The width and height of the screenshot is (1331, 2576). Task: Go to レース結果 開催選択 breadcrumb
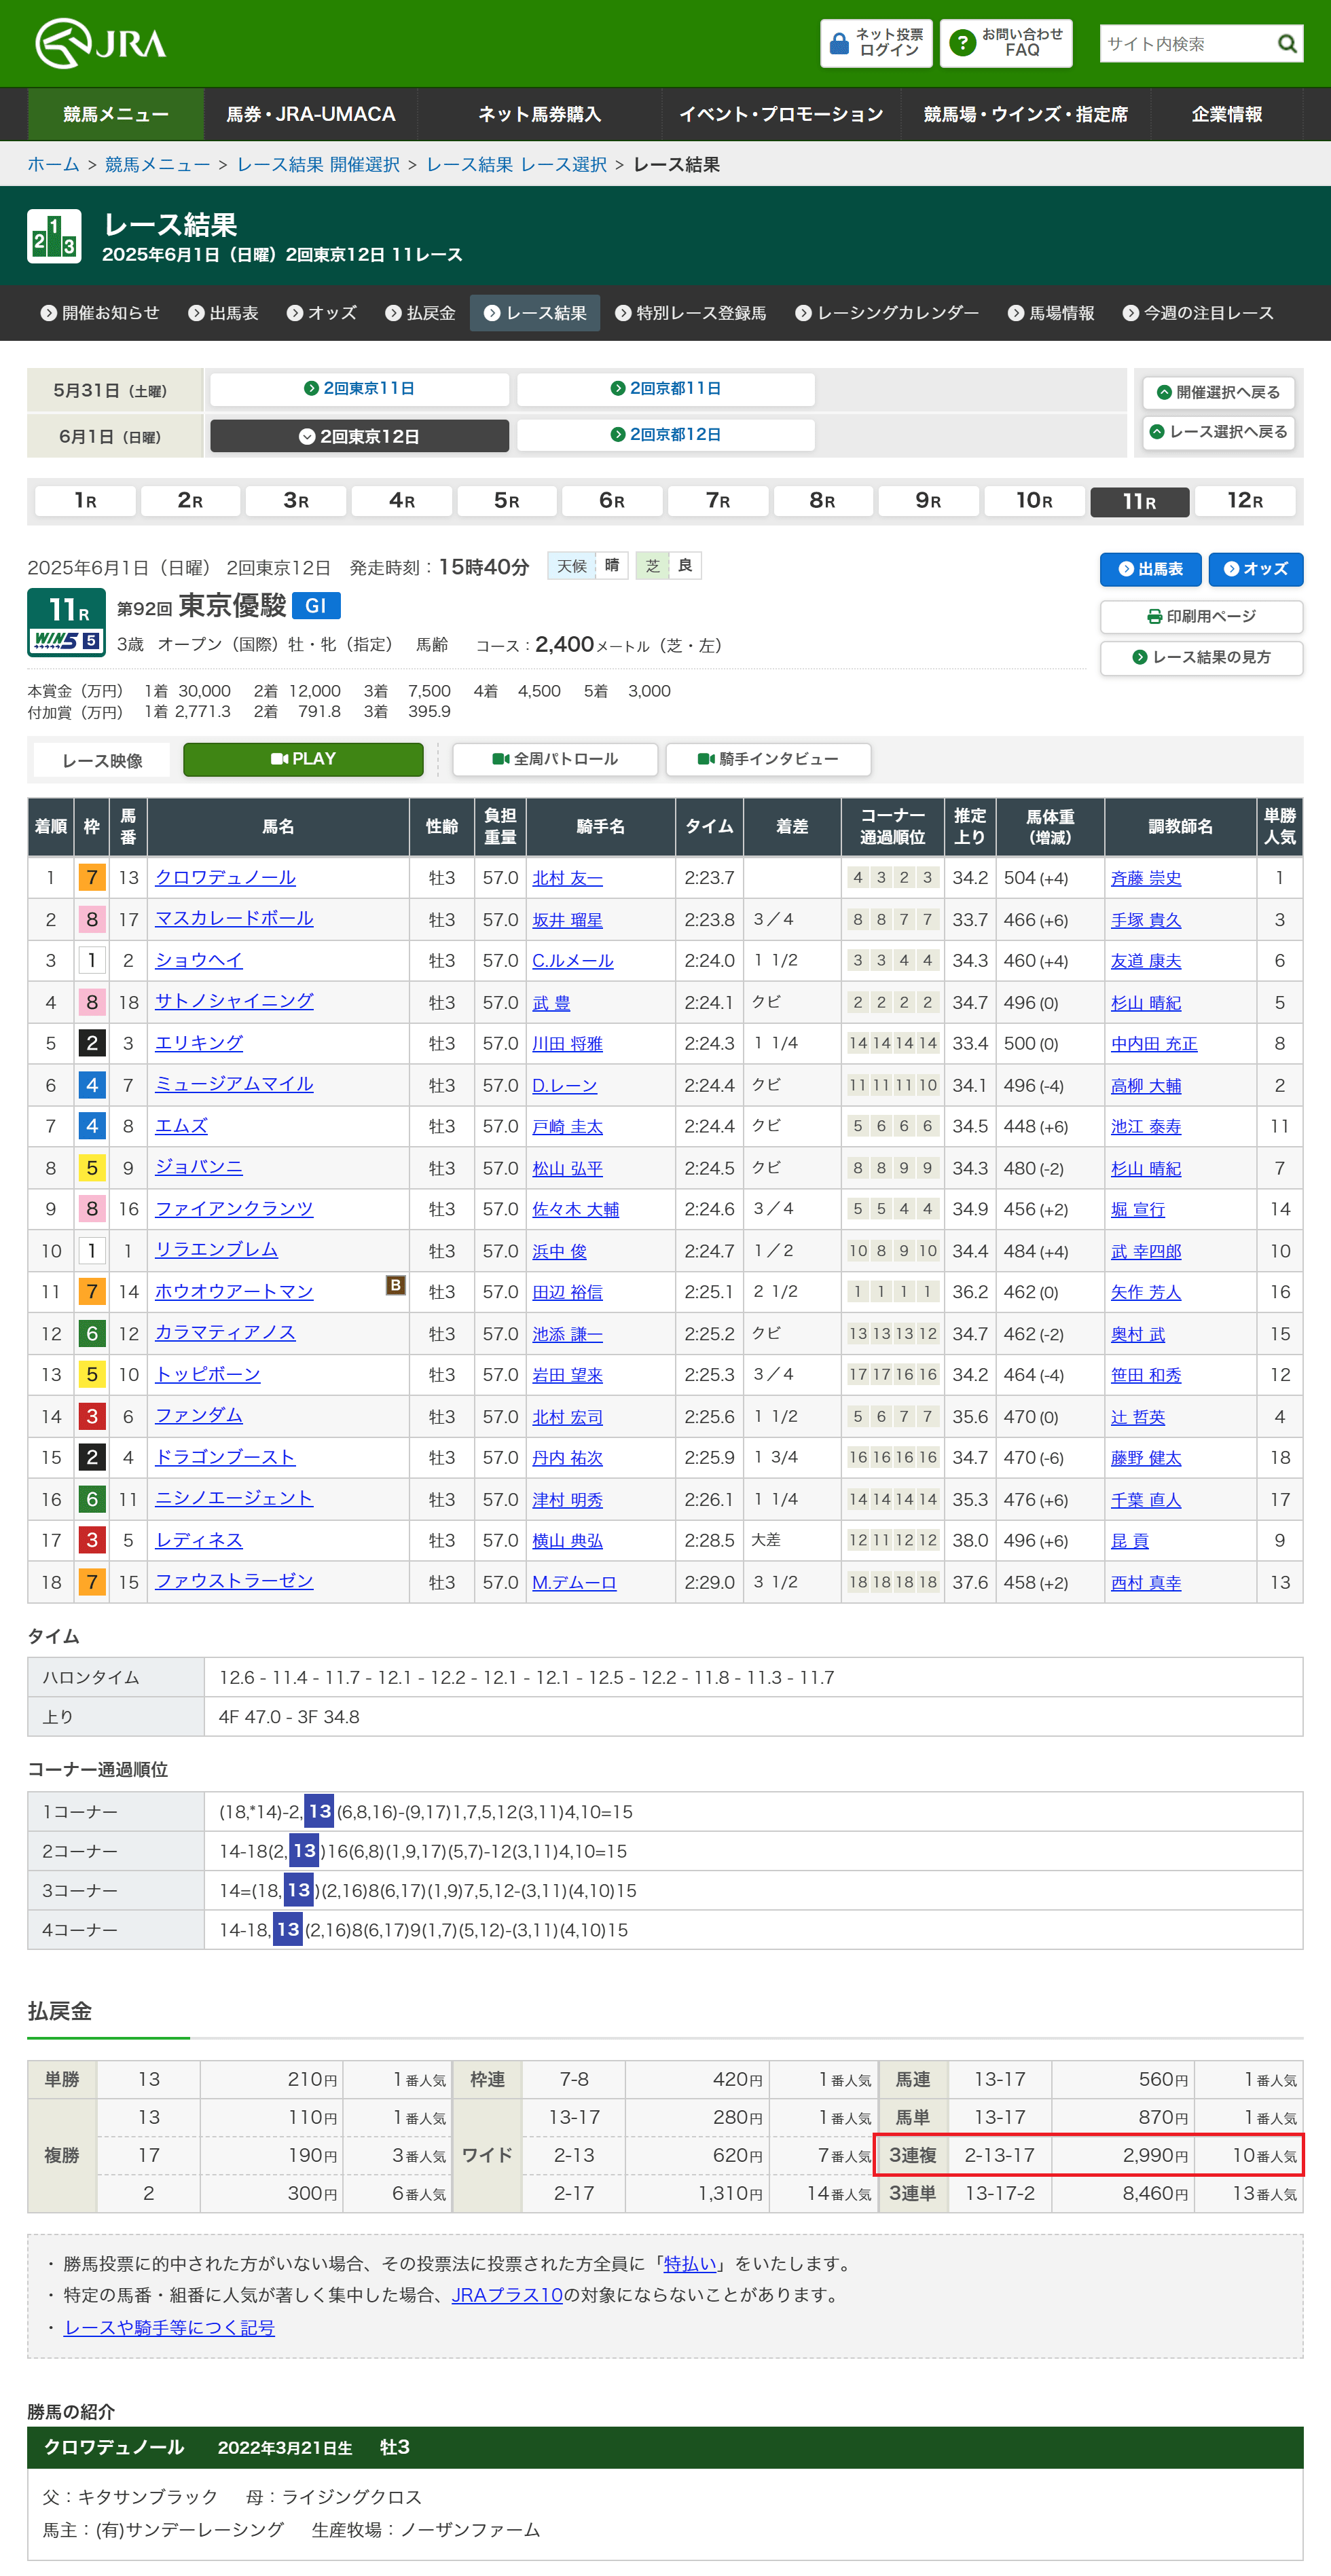pos(318,164)
